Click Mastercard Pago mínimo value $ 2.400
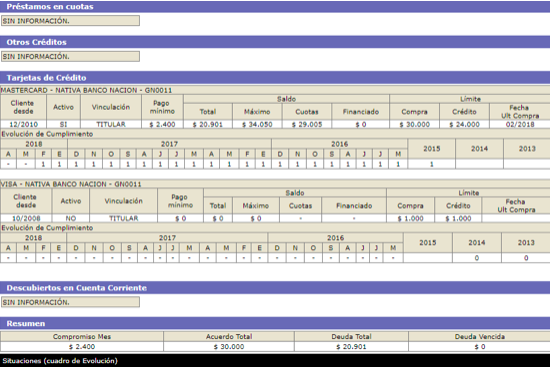Viewport: 550px width, 367px height. pyautogui.click(x=162, y=124)
